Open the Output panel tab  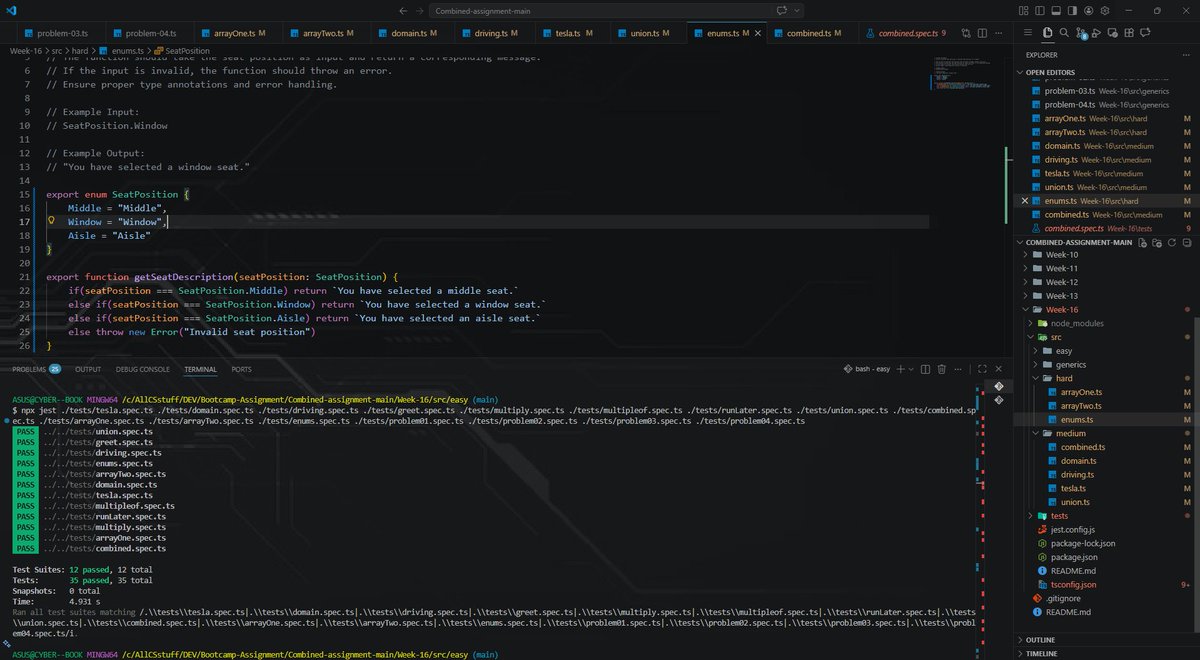pyautogui.click(x=88, y=369)
